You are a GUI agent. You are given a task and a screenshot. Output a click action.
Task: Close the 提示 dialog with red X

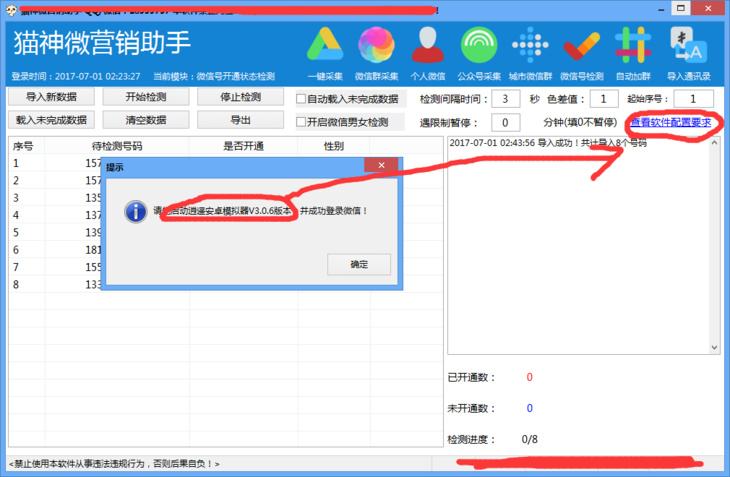pyautogui.click(x=381, y=165)
